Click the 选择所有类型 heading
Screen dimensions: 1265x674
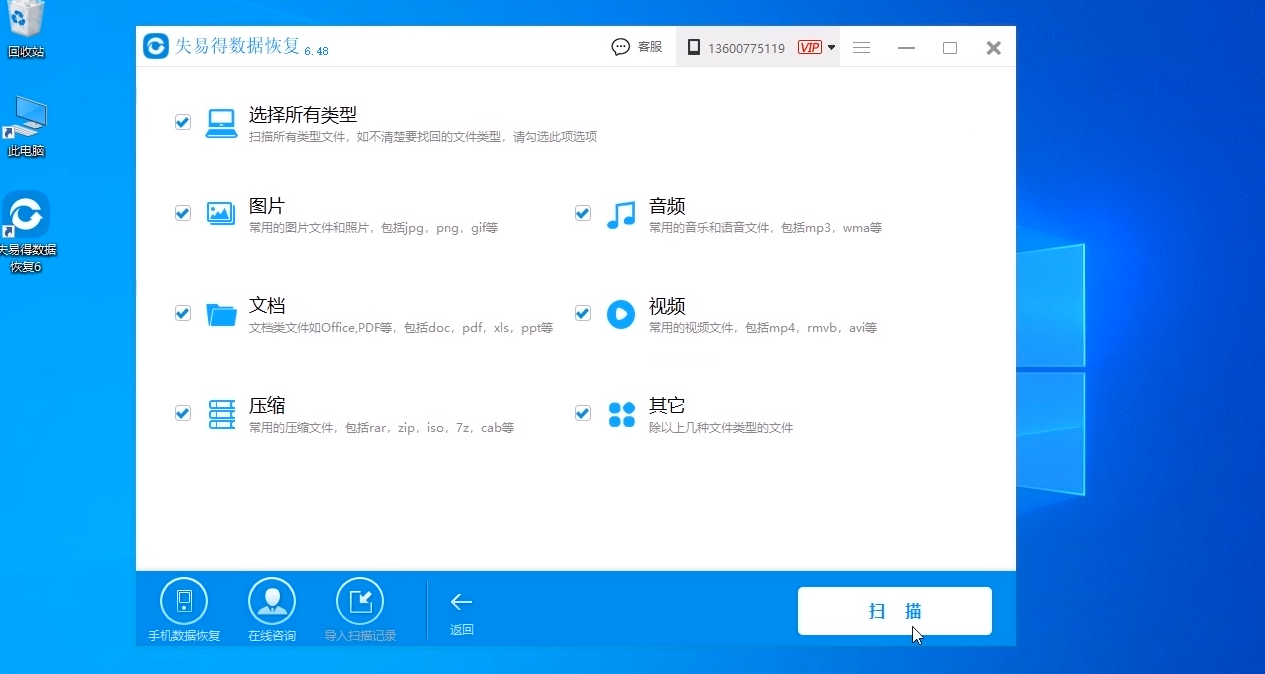tap(303, 115)
